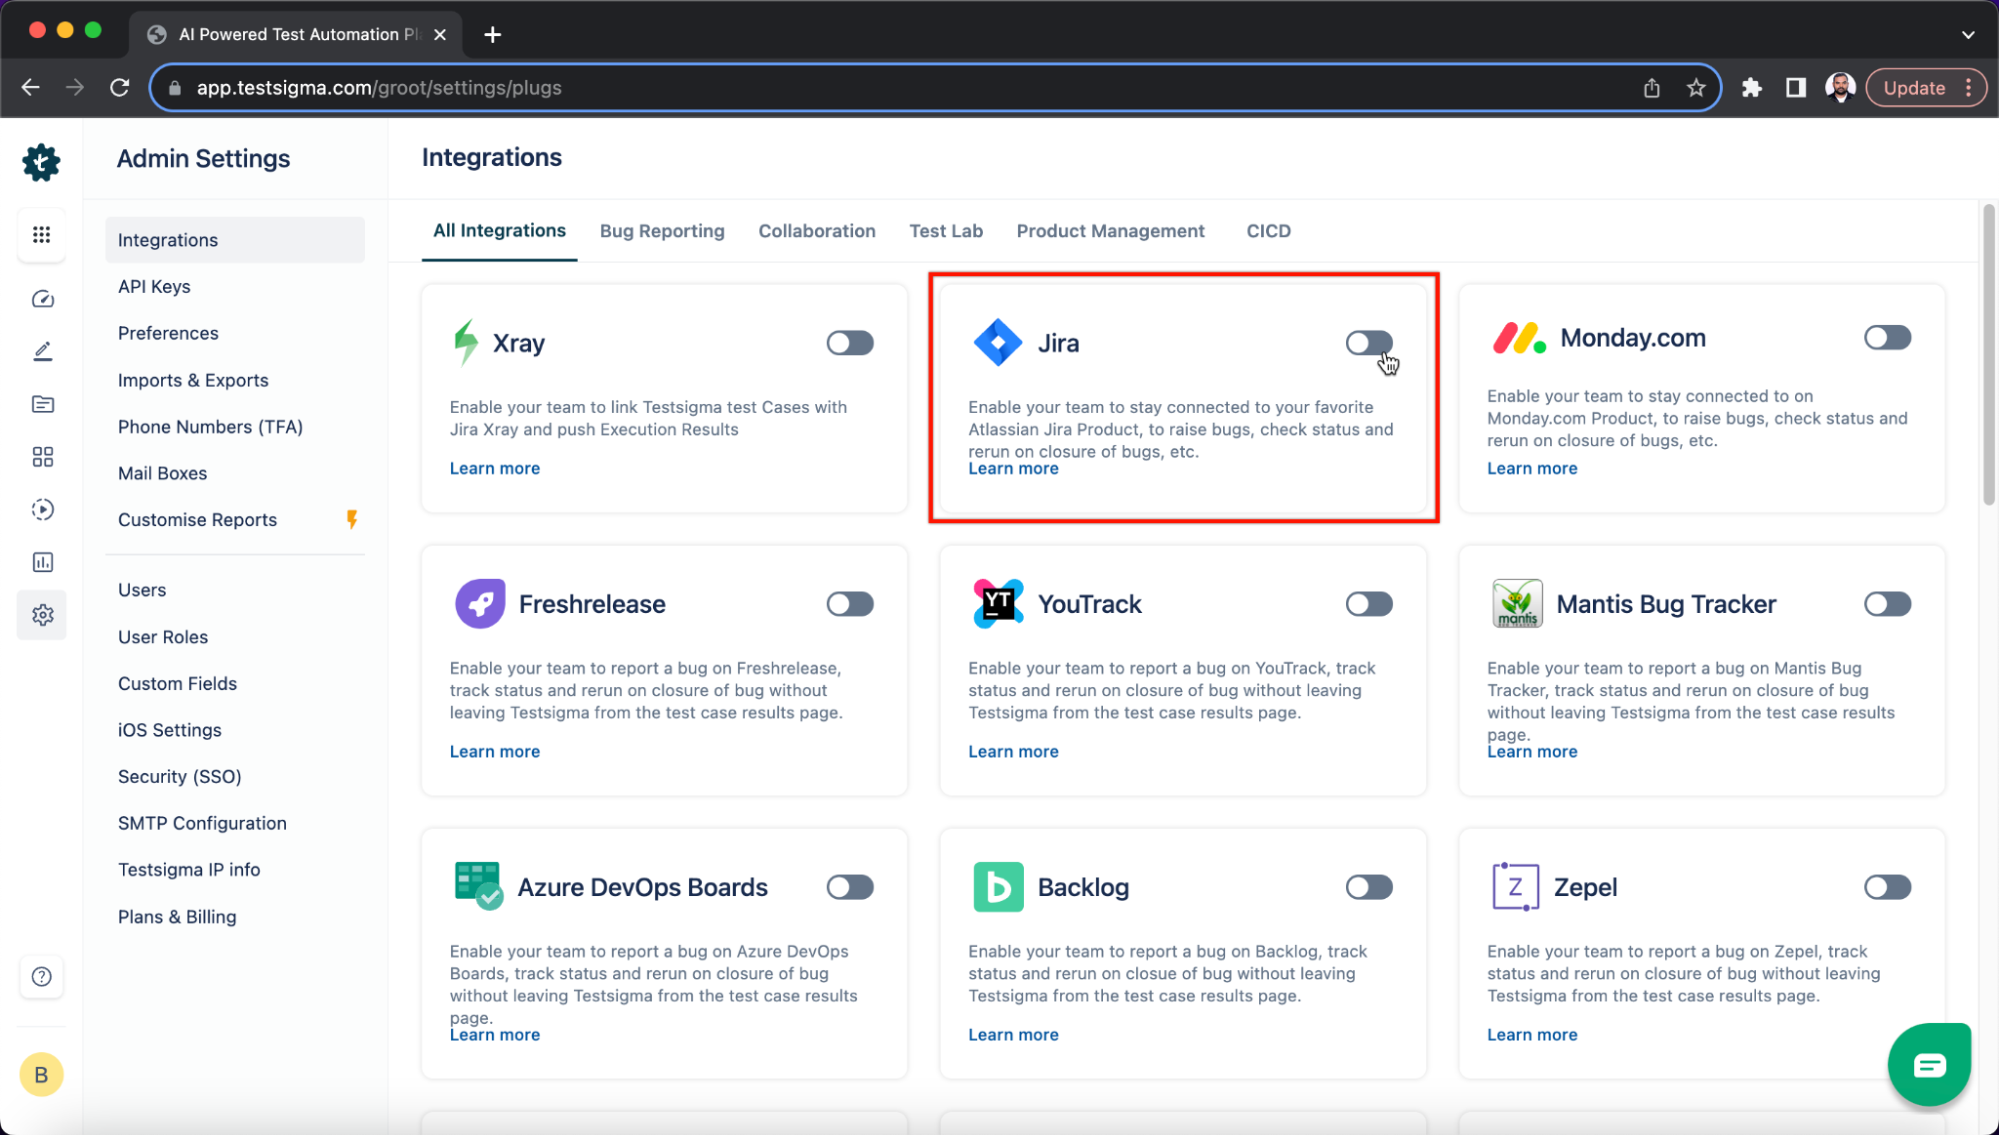Click the Mantis Bug Tracker logo

coord(1517,604)
